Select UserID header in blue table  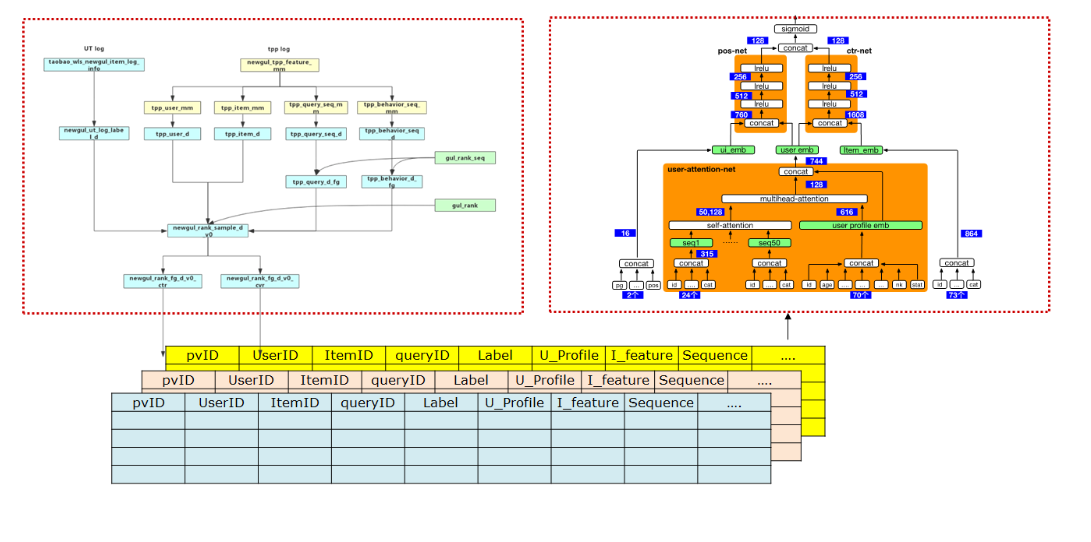pos(221,403)
